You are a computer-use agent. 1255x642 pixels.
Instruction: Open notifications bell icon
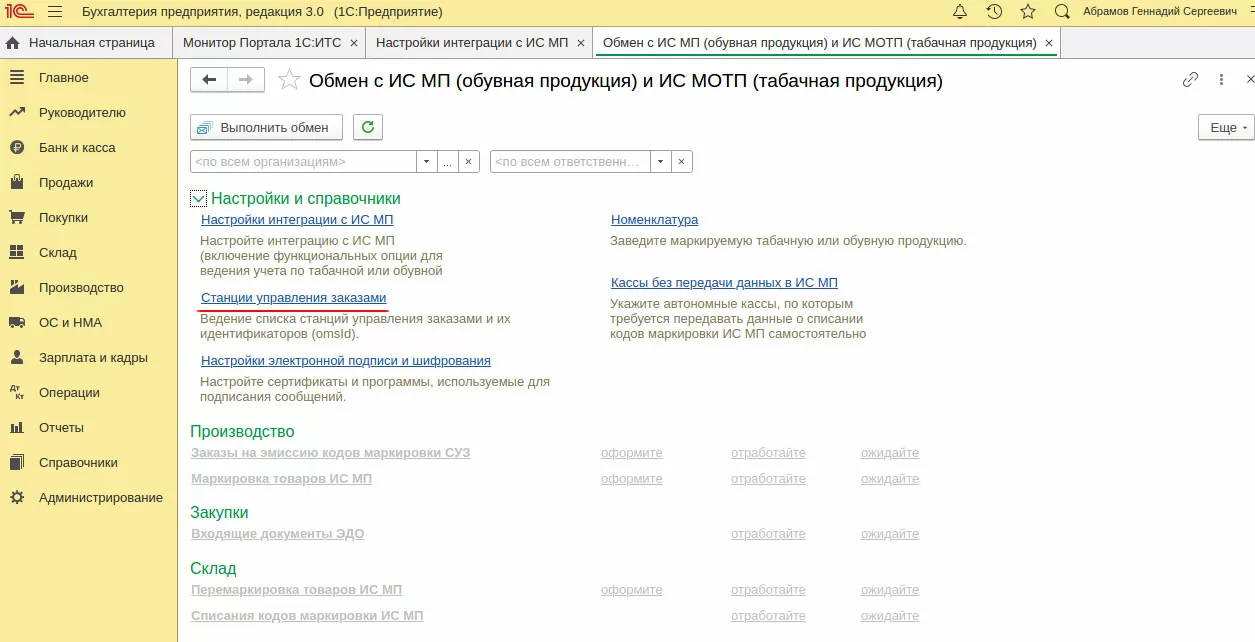pyautogui.click(x=960, y=12)
